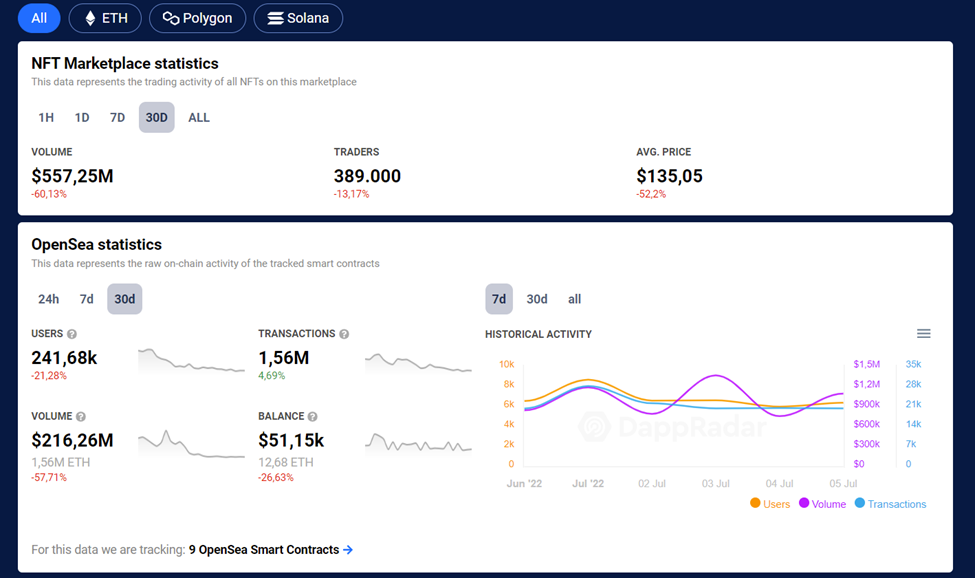Switch marketplace statistics to 7D

[117, 117]
